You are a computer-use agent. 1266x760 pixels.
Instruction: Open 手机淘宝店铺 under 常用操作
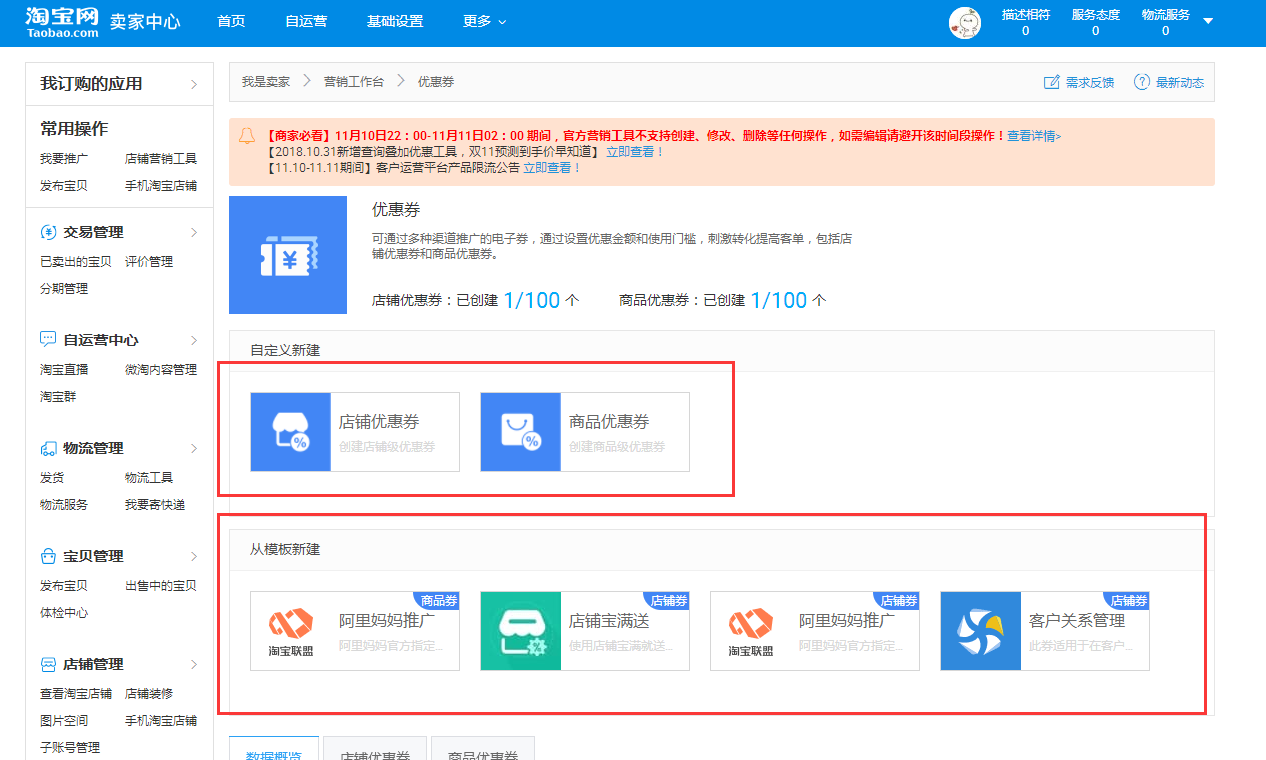pos(161,185)
